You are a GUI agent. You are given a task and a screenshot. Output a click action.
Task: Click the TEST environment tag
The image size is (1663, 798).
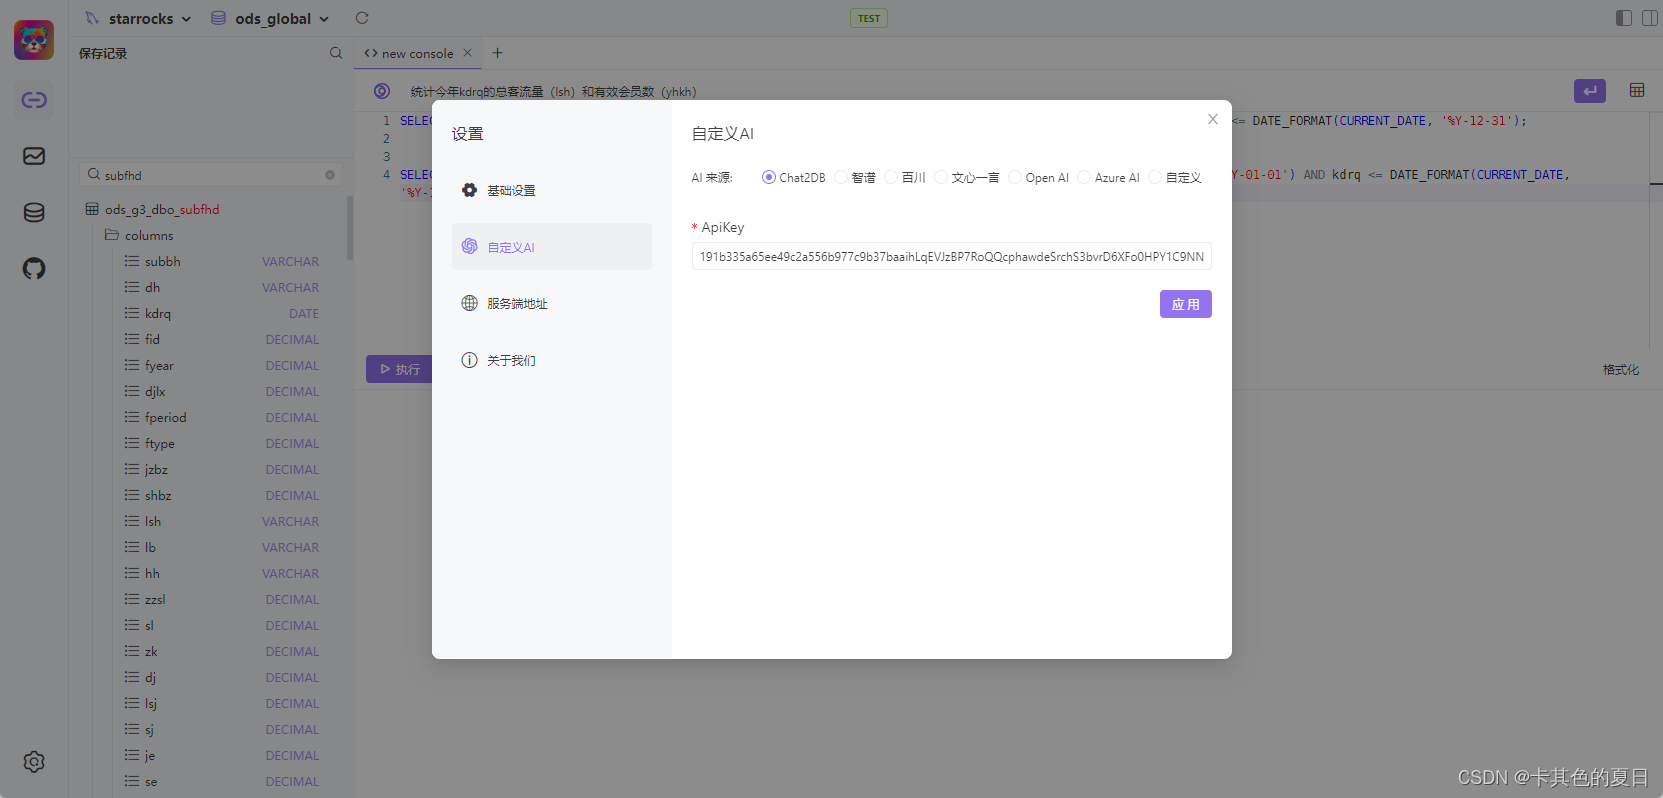point(869,18)
